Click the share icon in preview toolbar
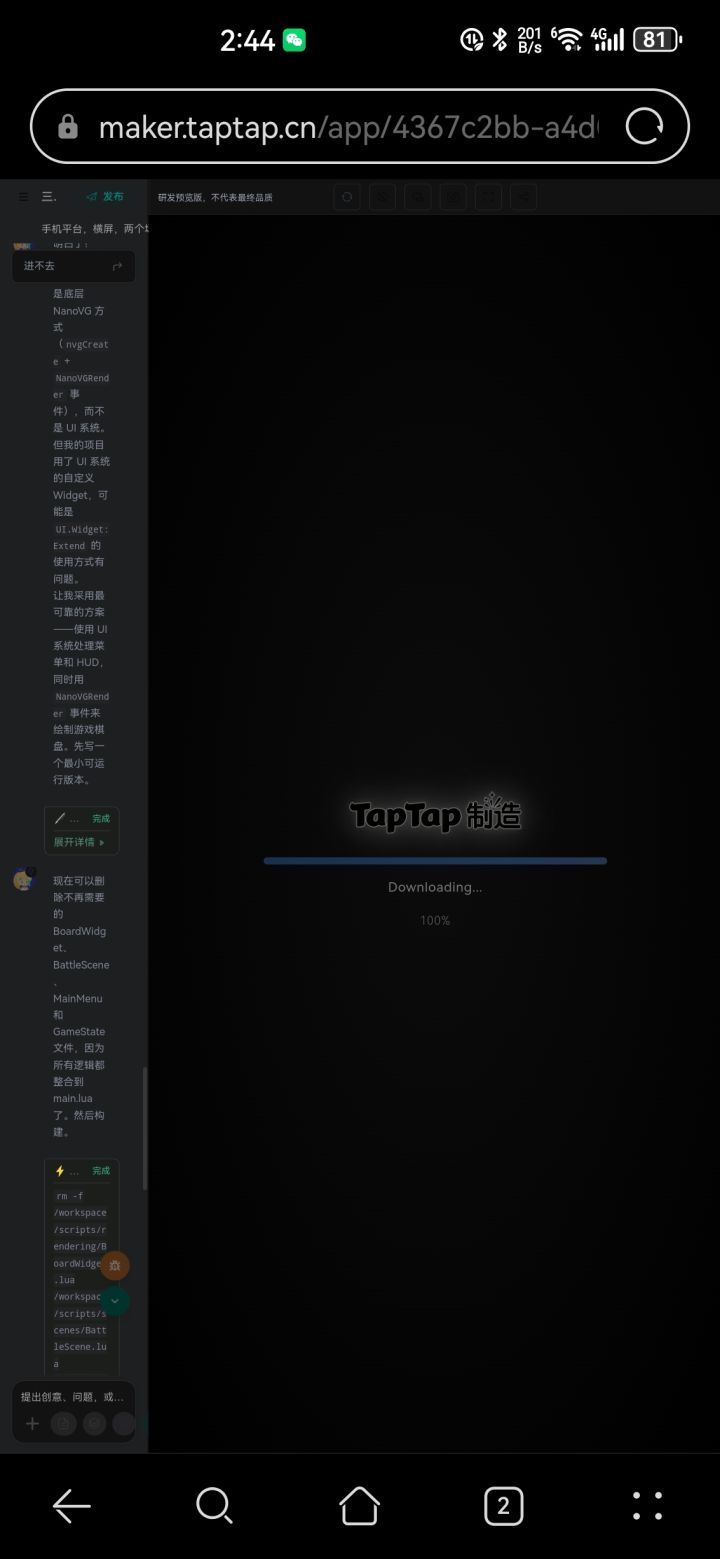Viewport: 720px width, 1559px height. [x=523, y=197]
